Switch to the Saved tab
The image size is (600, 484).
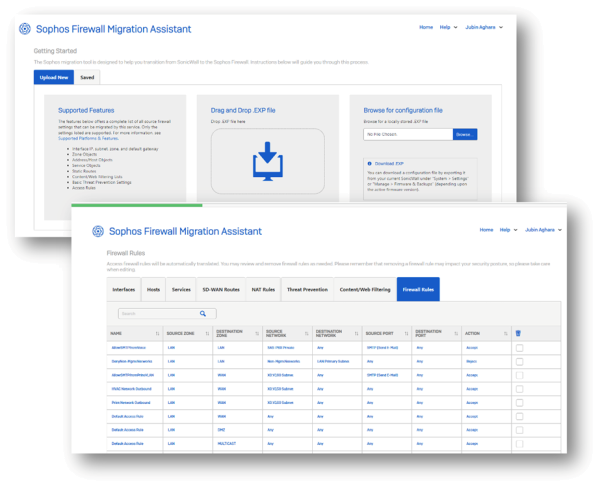pos(87,77)
